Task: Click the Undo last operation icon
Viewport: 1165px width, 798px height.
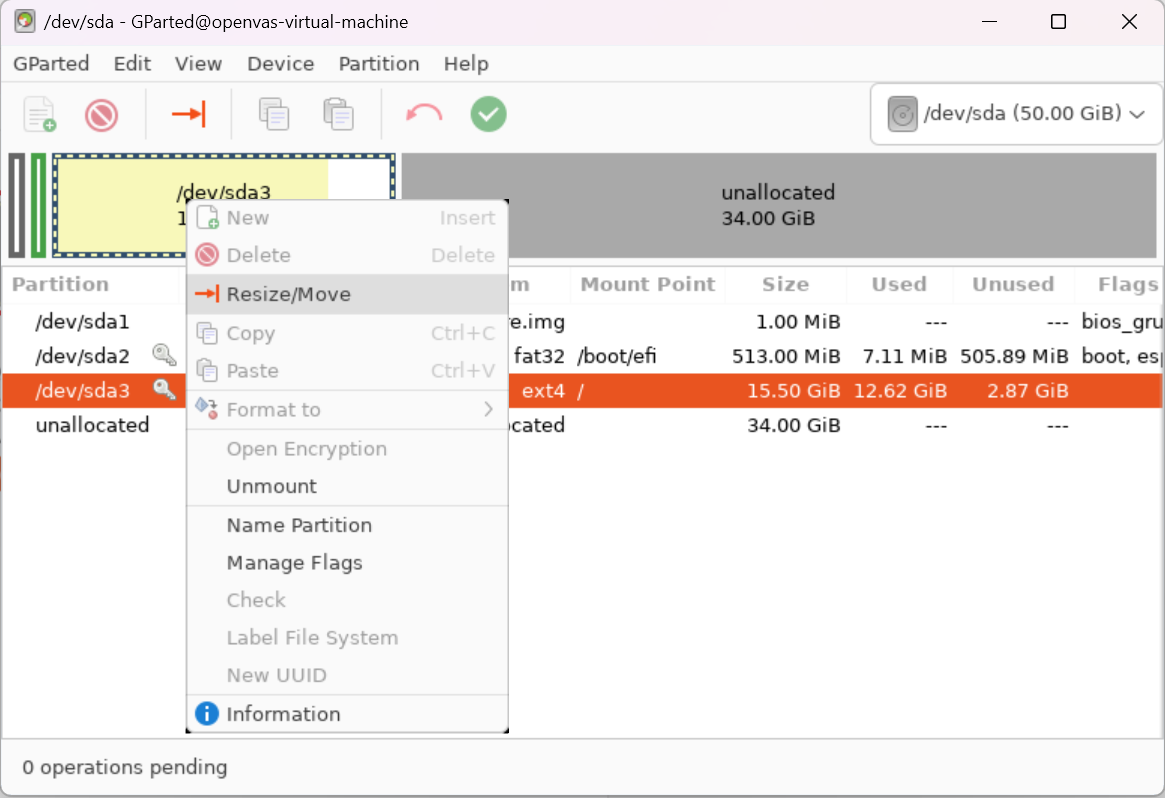Action: pyautogui.click(x=424, y=114)
